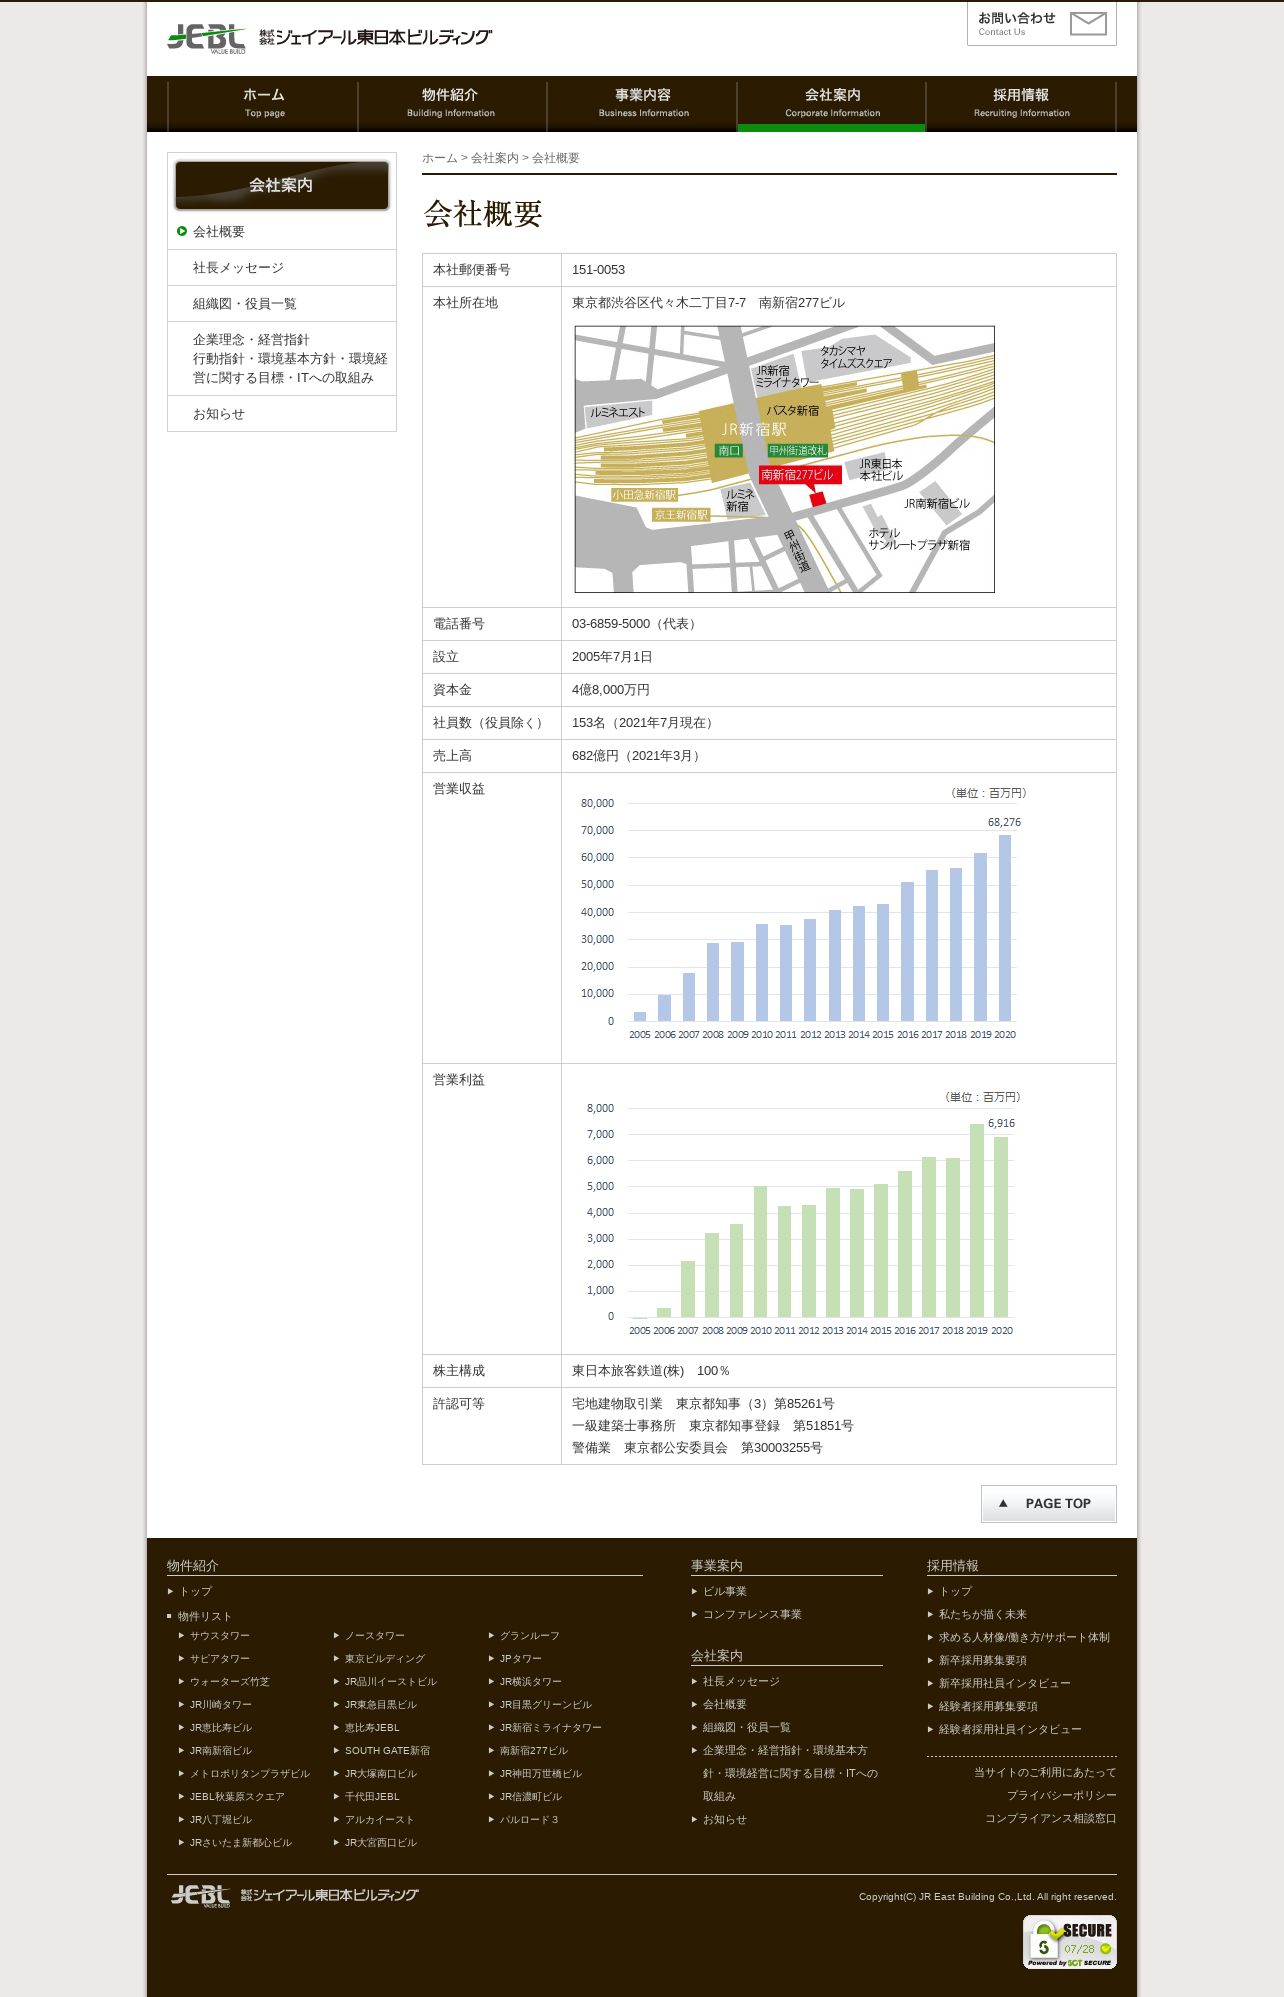Viewport: 1284px width, 1997px height.
Task: Click the envelope icon beside Contact Us
Action: point(1088,24)
